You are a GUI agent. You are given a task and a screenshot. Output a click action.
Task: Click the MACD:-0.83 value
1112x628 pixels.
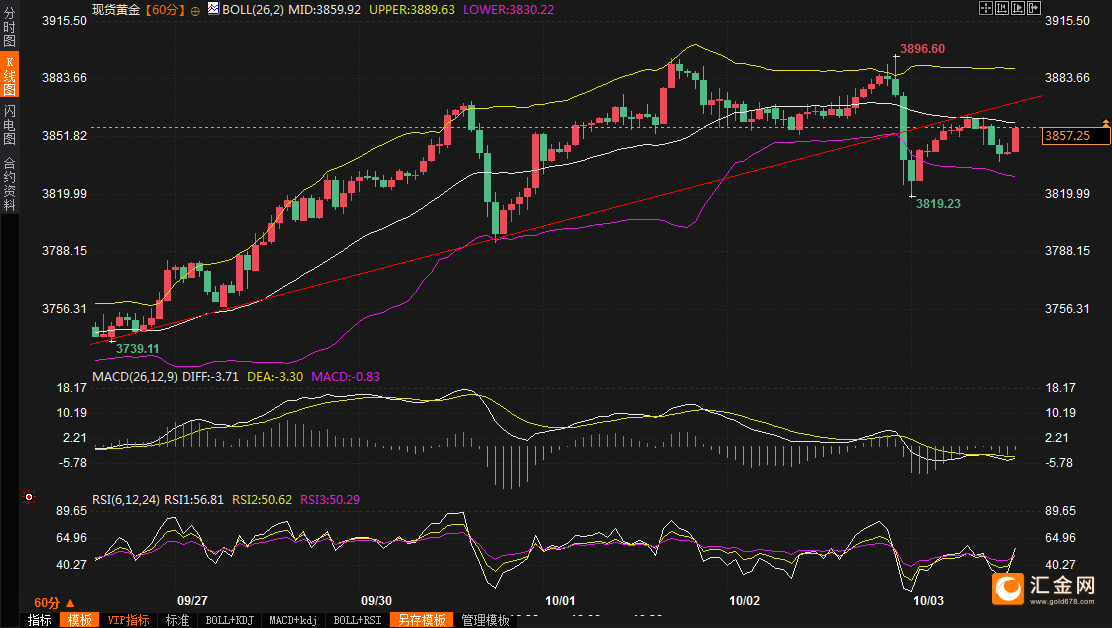click(345, 376)
